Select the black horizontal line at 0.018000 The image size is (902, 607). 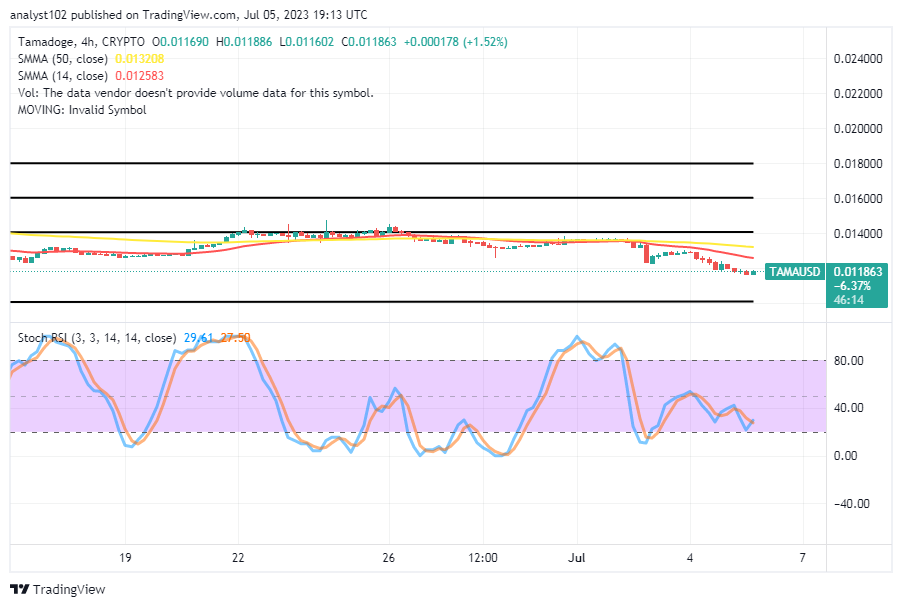[x=382, y=163]
